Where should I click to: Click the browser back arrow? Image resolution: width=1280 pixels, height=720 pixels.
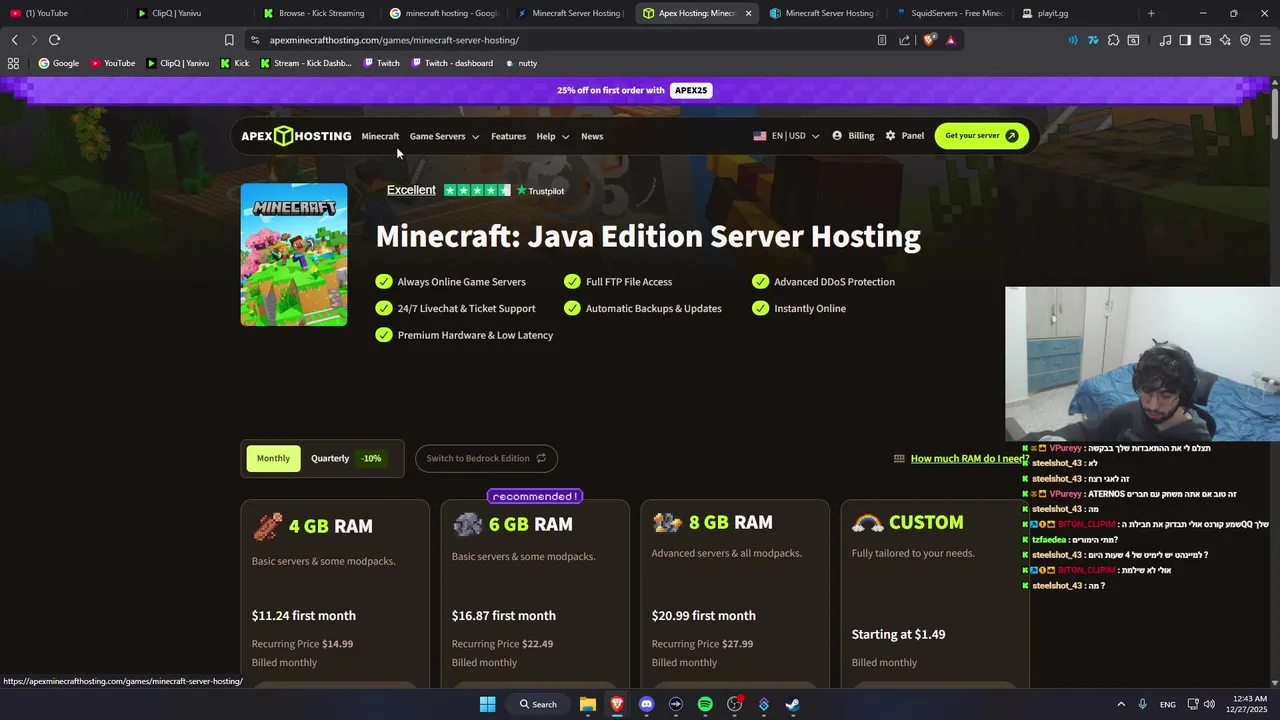point(14,40)
